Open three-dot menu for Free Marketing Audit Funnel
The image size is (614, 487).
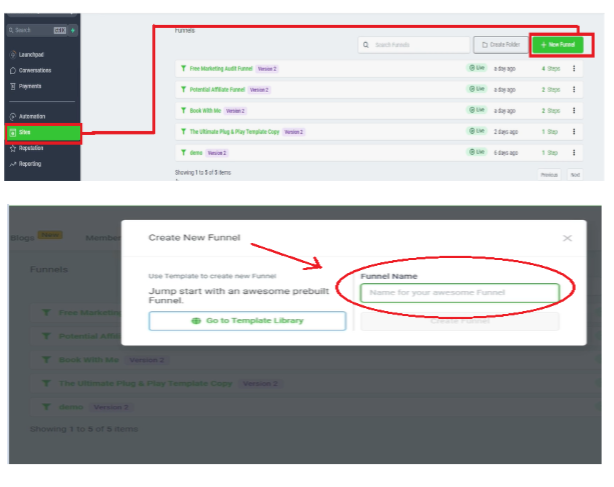(574, 69)
